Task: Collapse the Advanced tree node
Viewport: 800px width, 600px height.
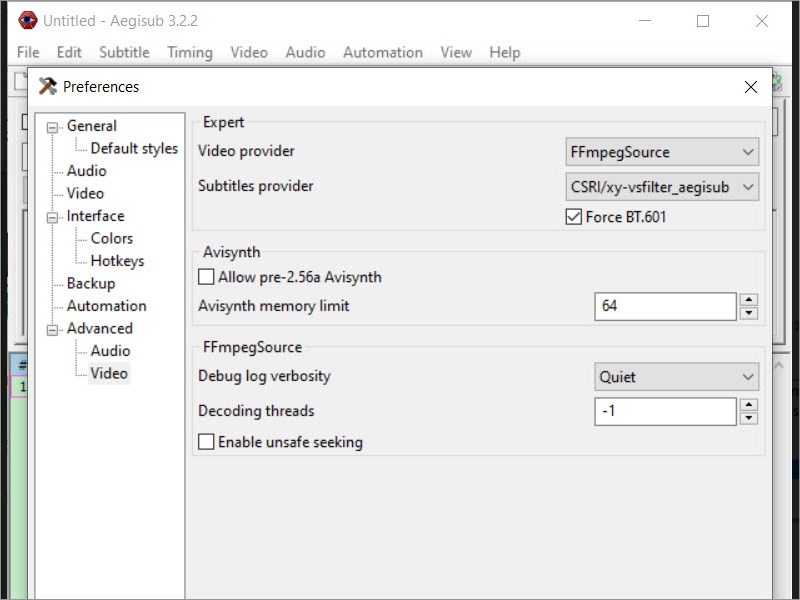Action: click(53, 329)
